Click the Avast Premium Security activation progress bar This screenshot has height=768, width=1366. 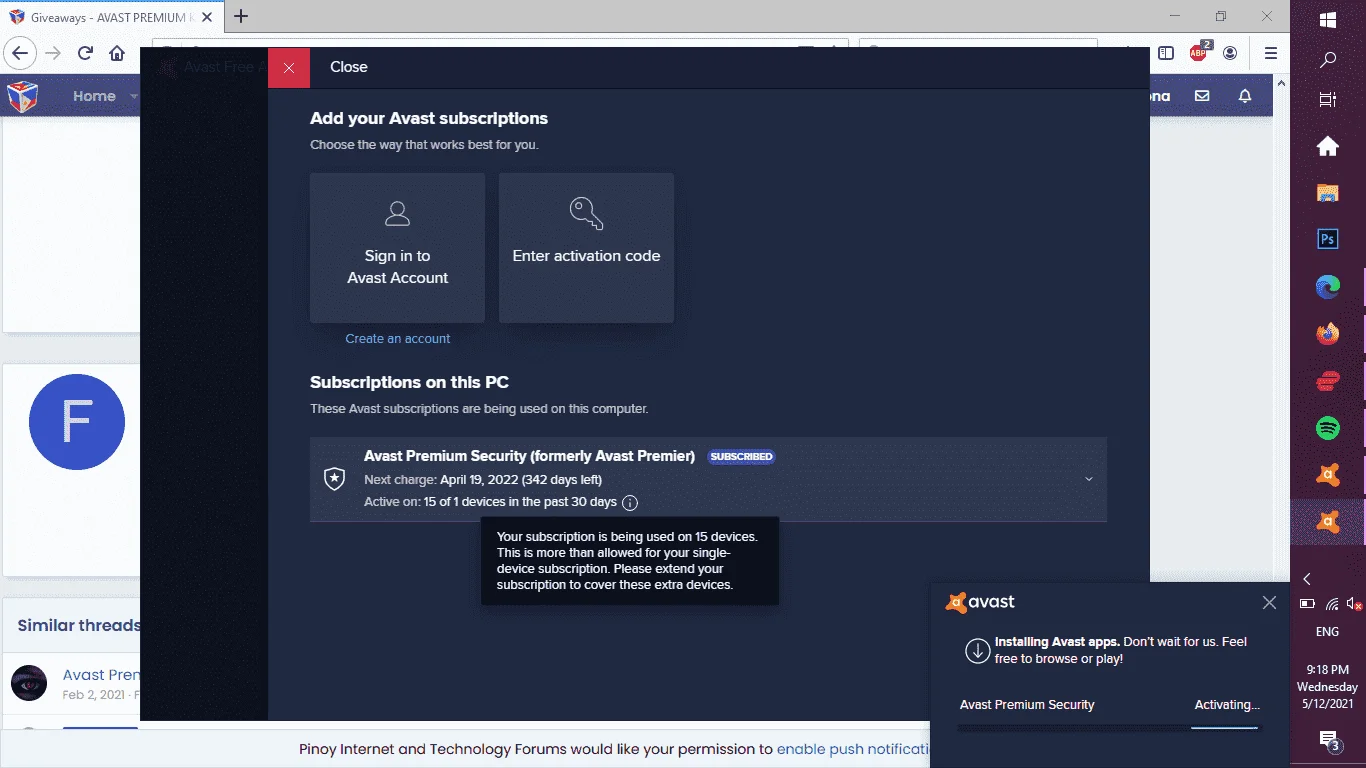[1108, 728]
